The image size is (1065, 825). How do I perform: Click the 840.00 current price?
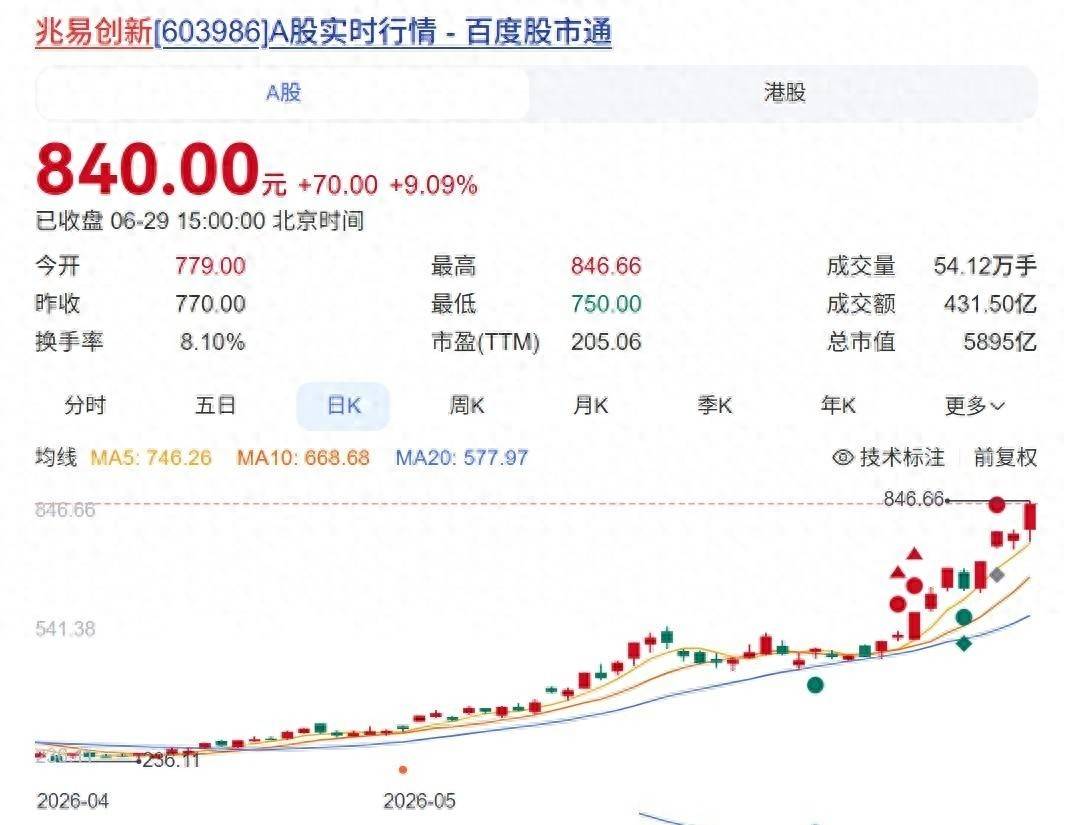point(148,169)
